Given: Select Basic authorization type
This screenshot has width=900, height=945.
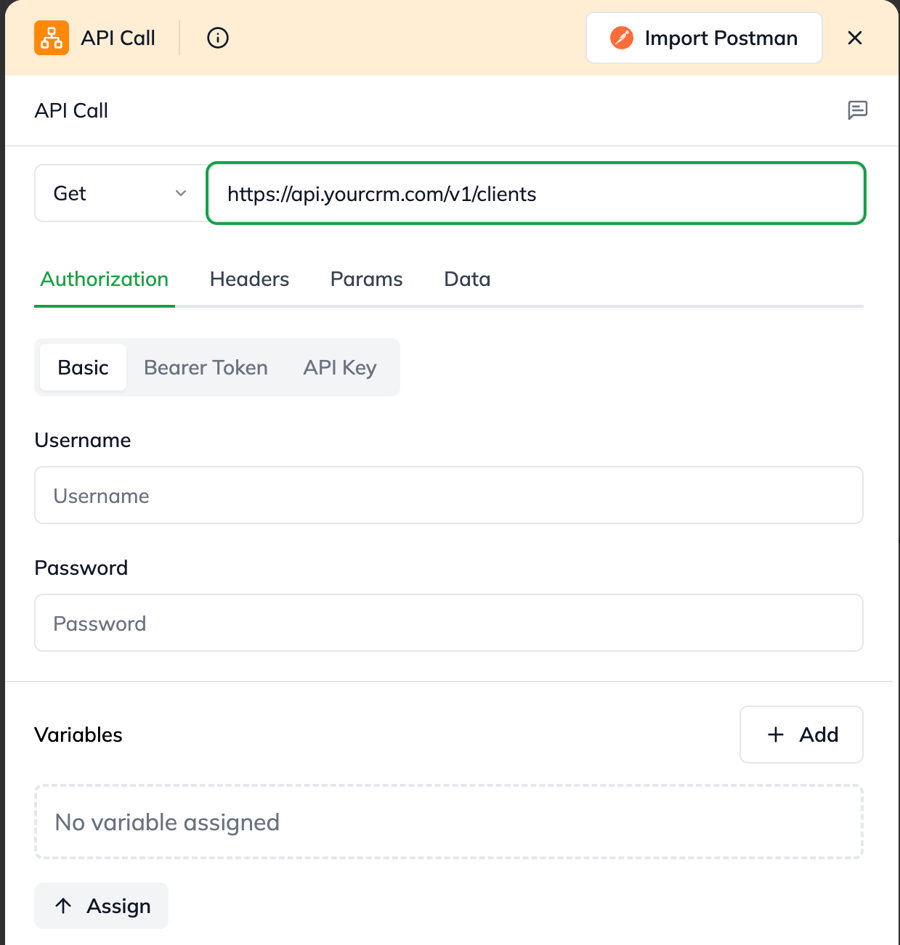Looking at the screenshot, I should pos(83,367).
